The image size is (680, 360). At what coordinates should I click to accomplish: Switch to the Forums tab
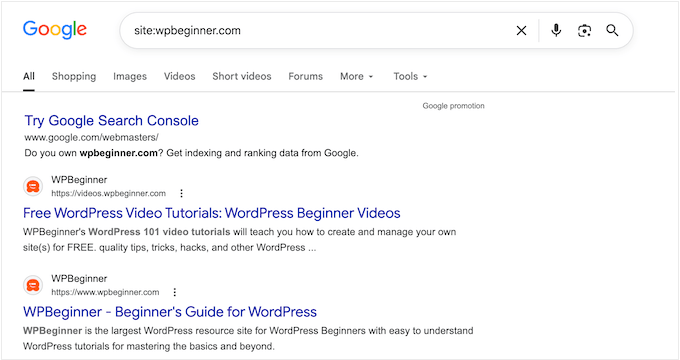(x=305, y=76)
